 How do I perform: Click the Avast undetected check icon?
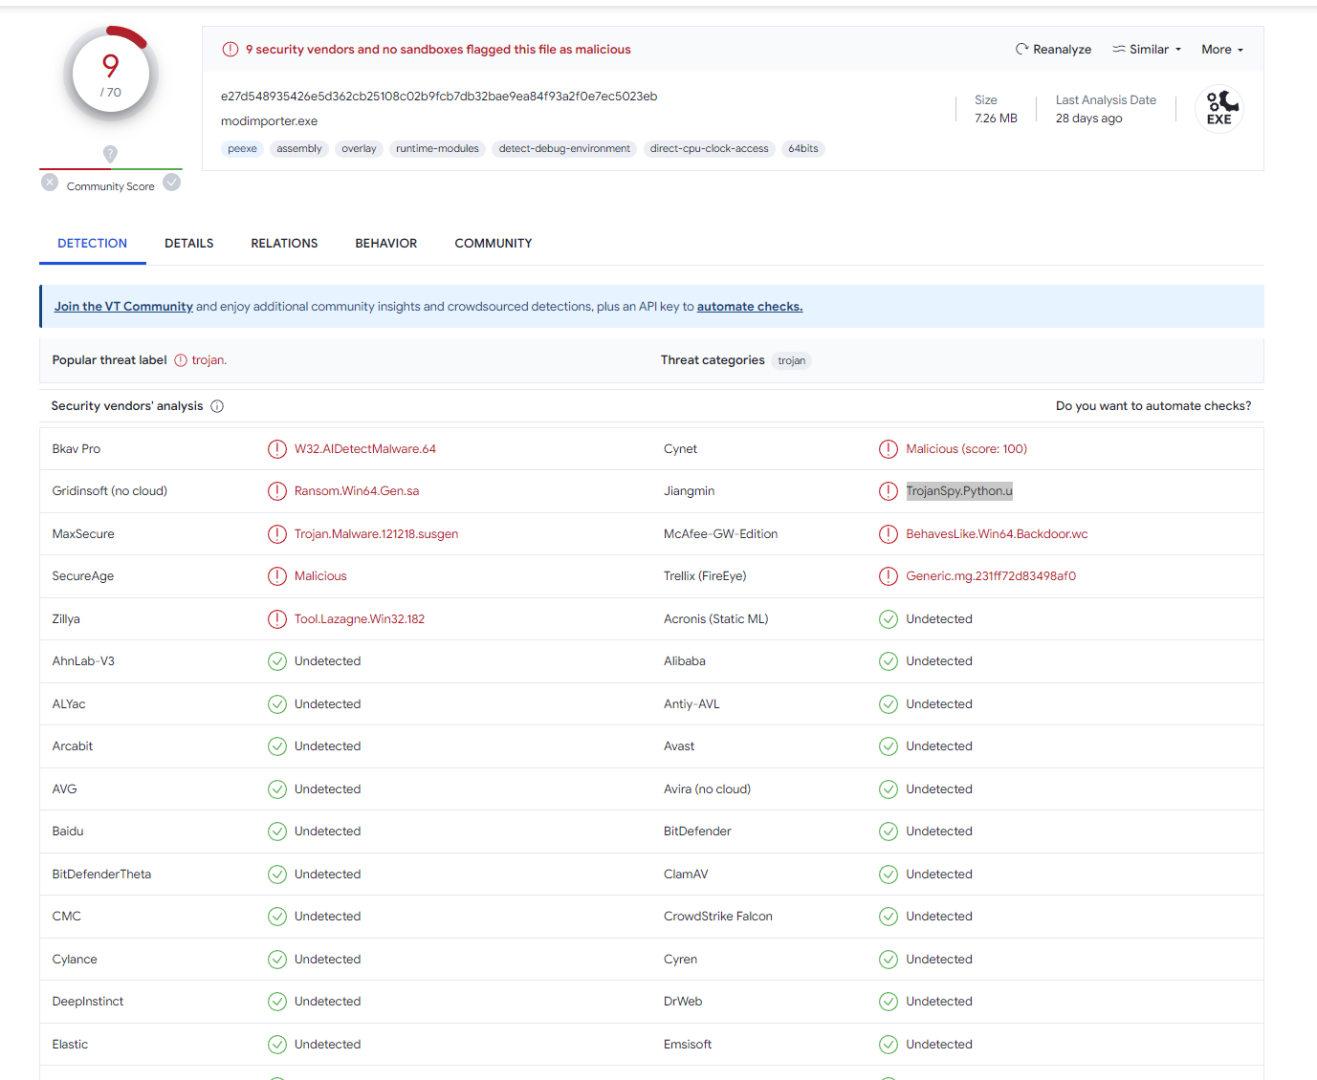pos(888,746)
